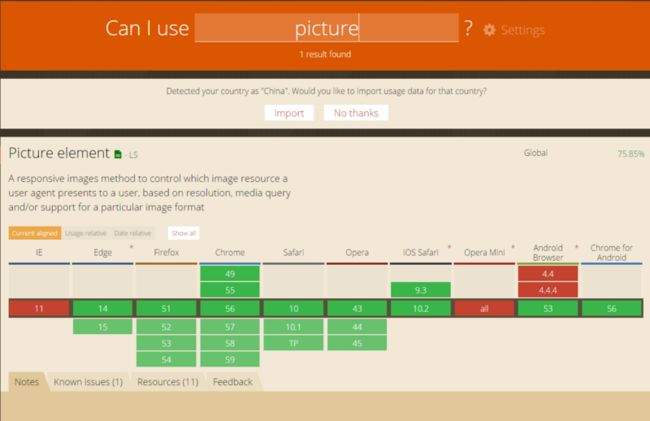The image size is (650, 421).
Task: Click the Android Browser column header
Action: [x=548, y=252]
